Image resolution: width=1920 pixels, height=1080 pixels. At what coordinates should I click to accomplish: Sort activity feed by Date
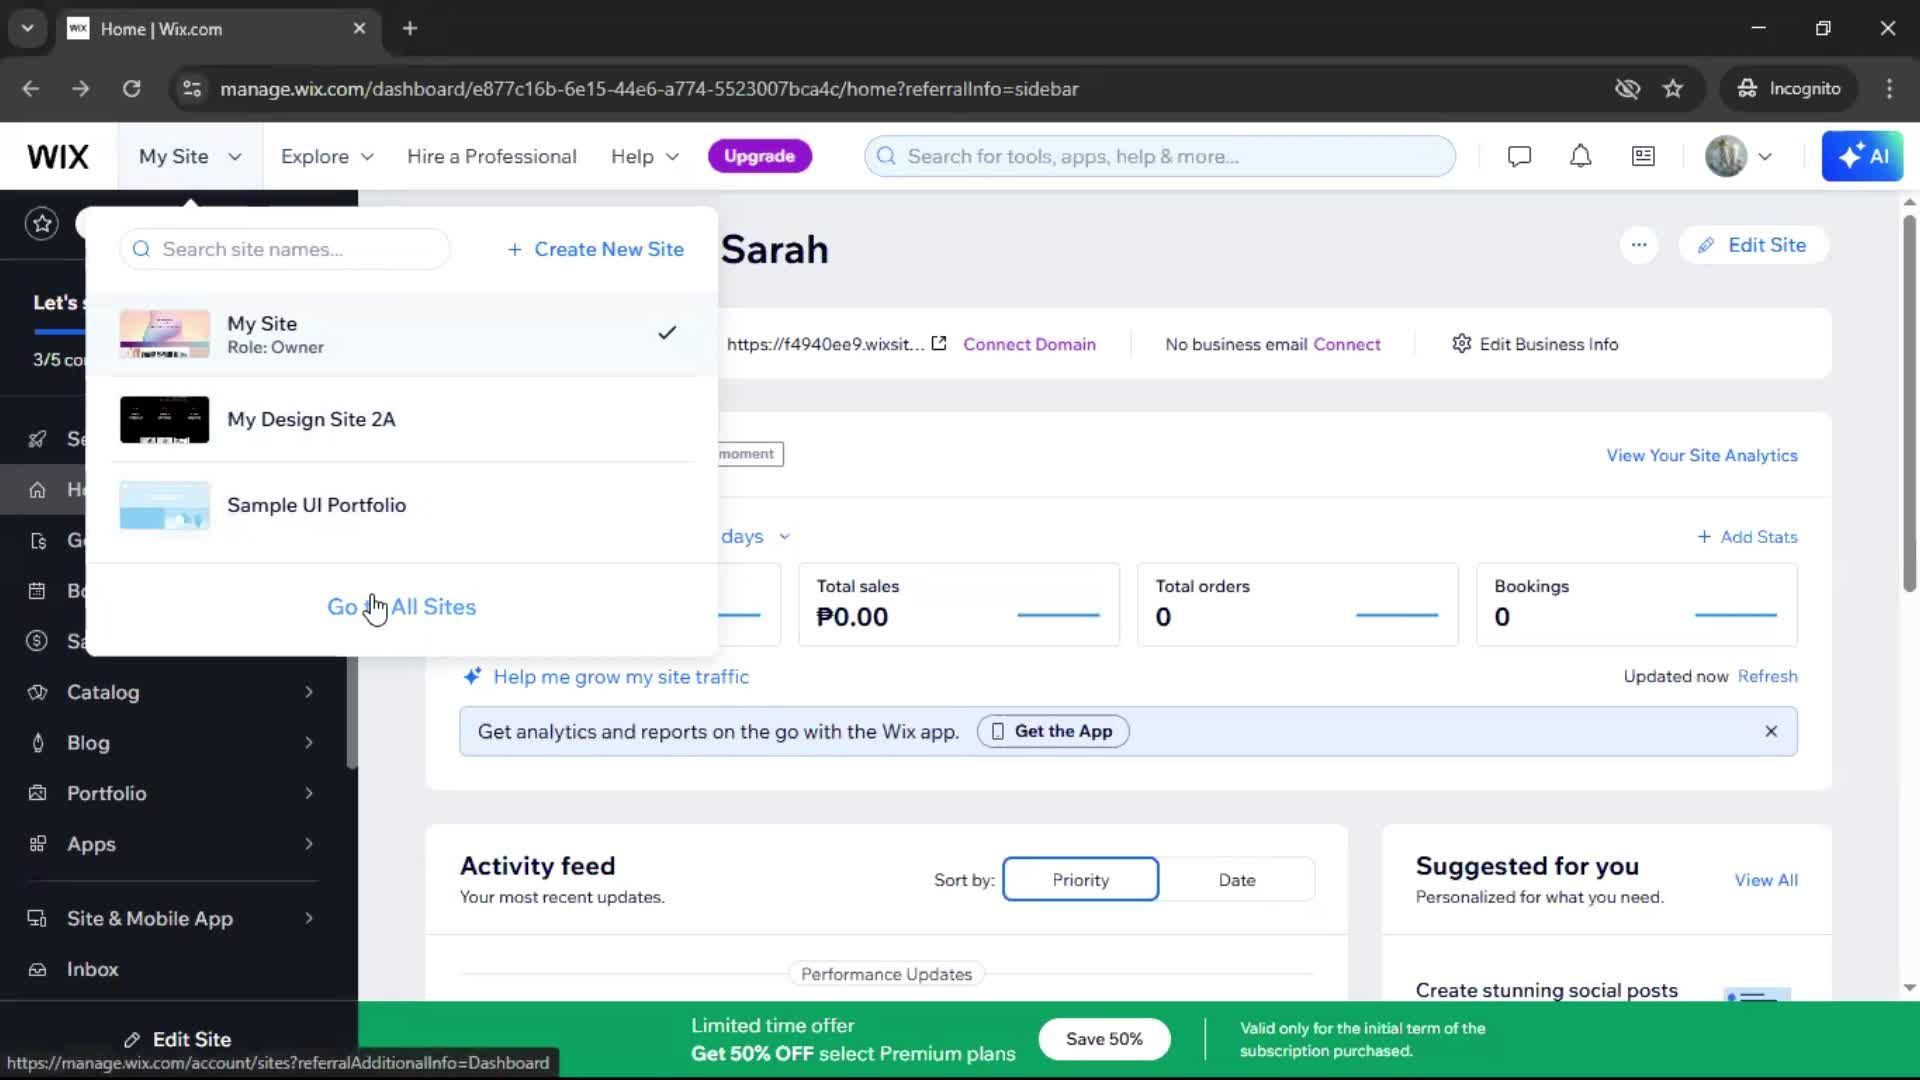click(x=1237, y=880)
